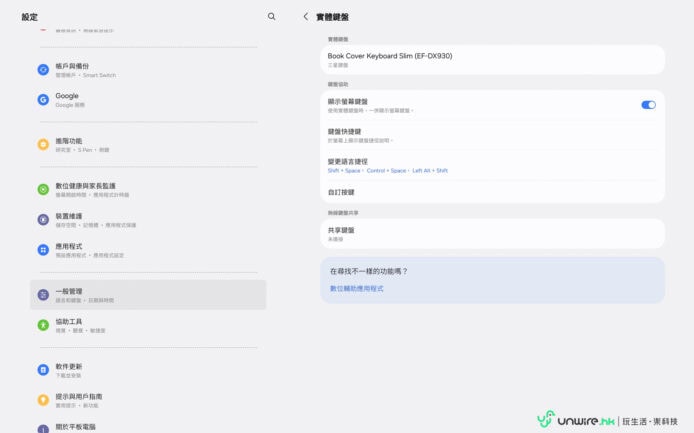The height and width of the screenshot is (433, 694).
Task: Open search in Settings with magnifier icon
Action: [x=271, y=17]
